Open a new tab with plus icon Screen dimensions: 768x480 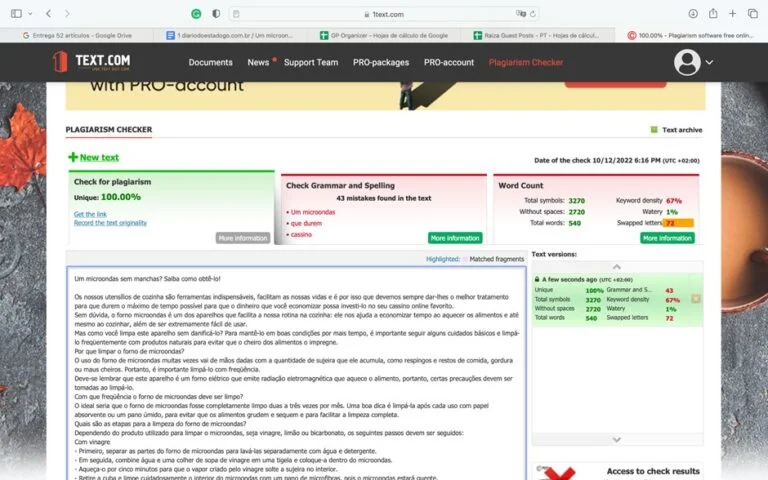[732, 14]
